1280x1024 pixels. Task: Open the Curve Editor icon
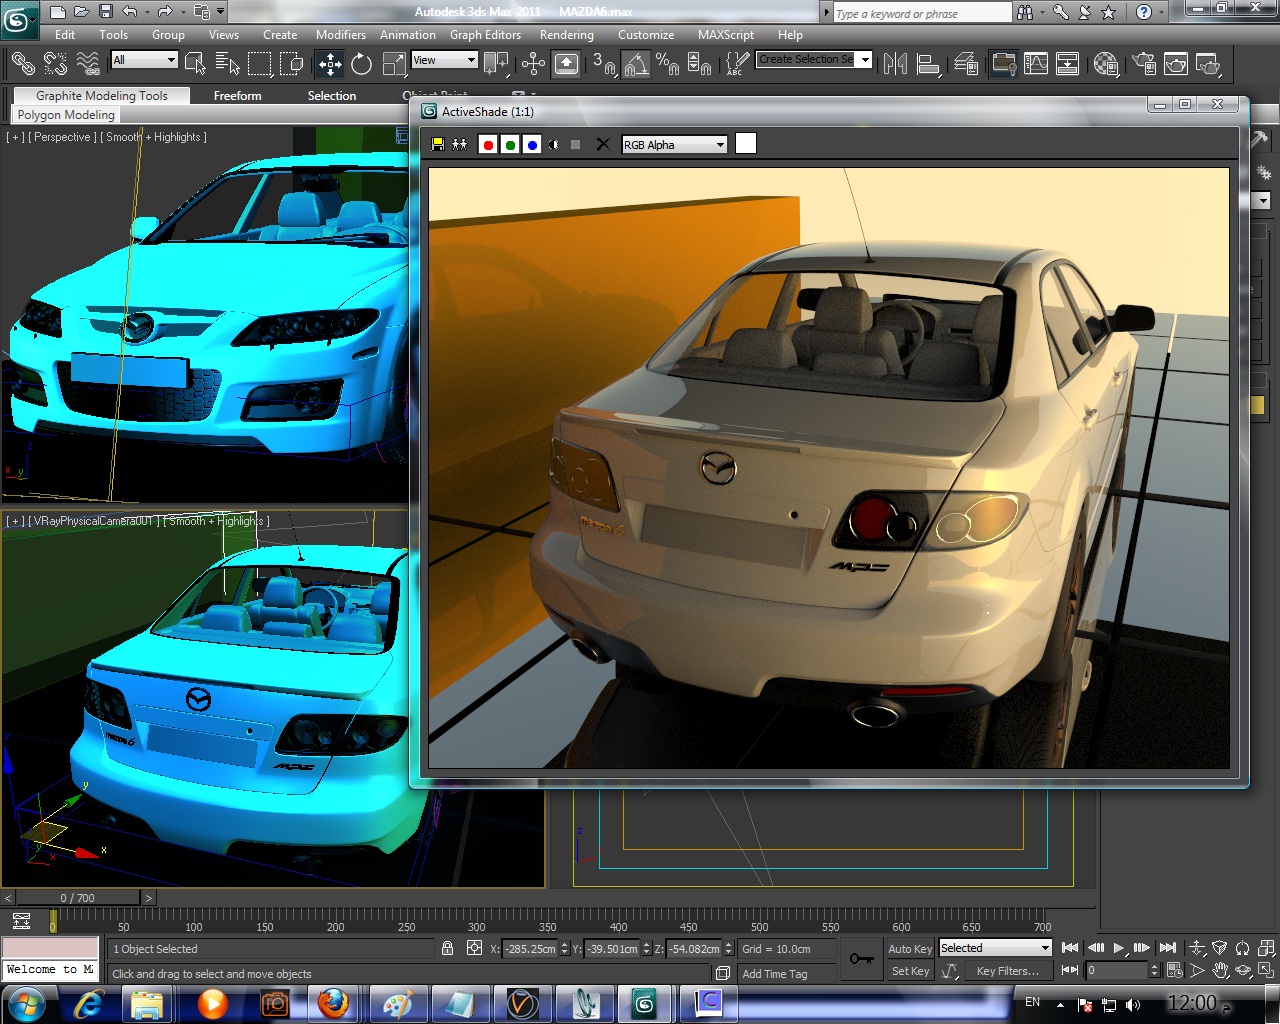(x=1036, y=64)
